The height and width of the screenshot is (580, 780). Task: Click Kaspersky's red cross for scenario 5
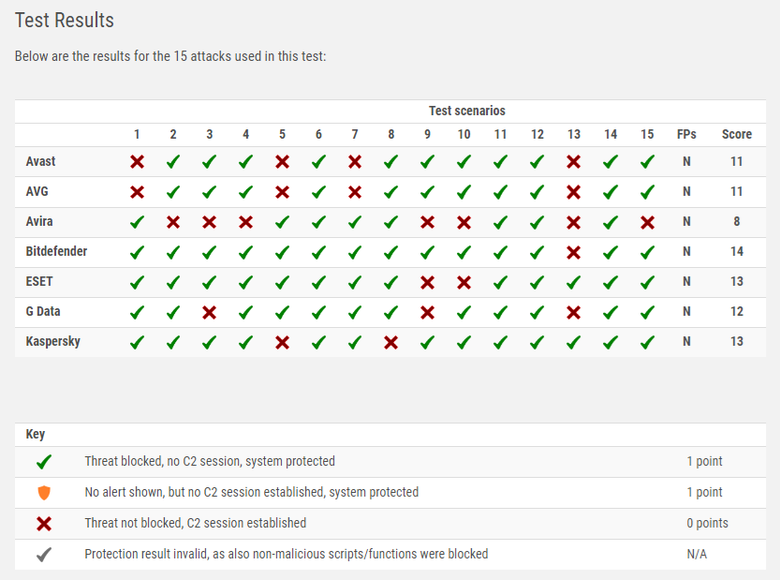[282, 342]
